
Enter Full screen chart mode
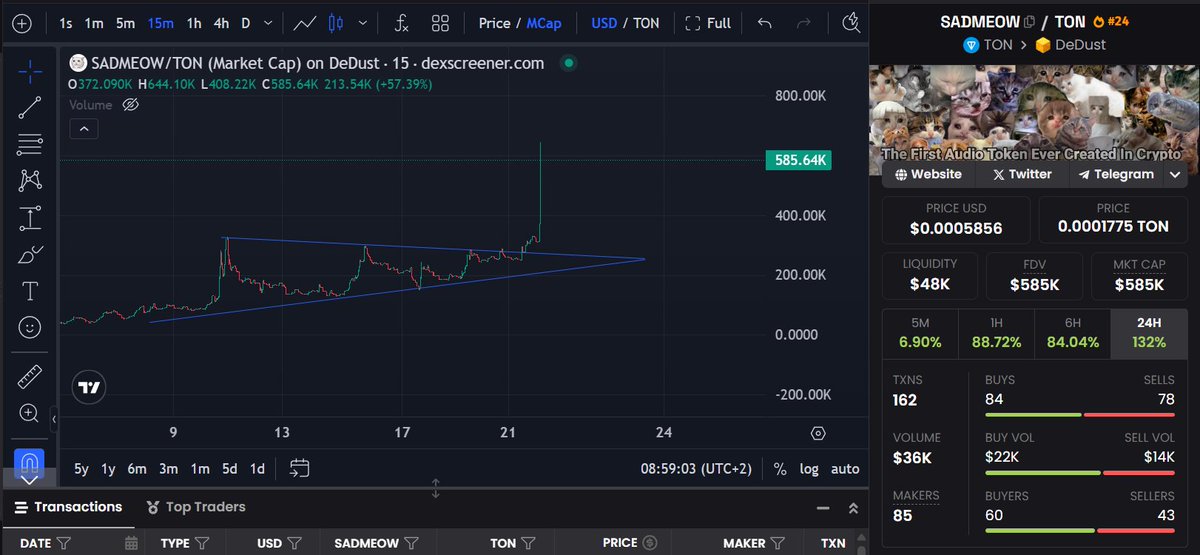click(708, 23)
